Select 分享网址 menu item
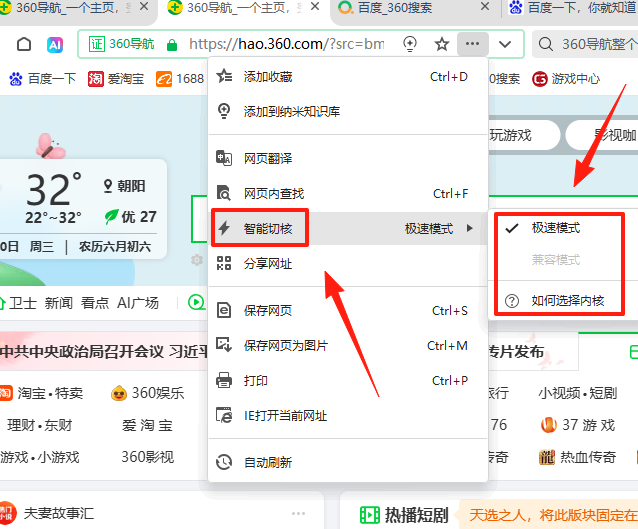This screenshot has width=638, height=529. (x=348, y=263)
